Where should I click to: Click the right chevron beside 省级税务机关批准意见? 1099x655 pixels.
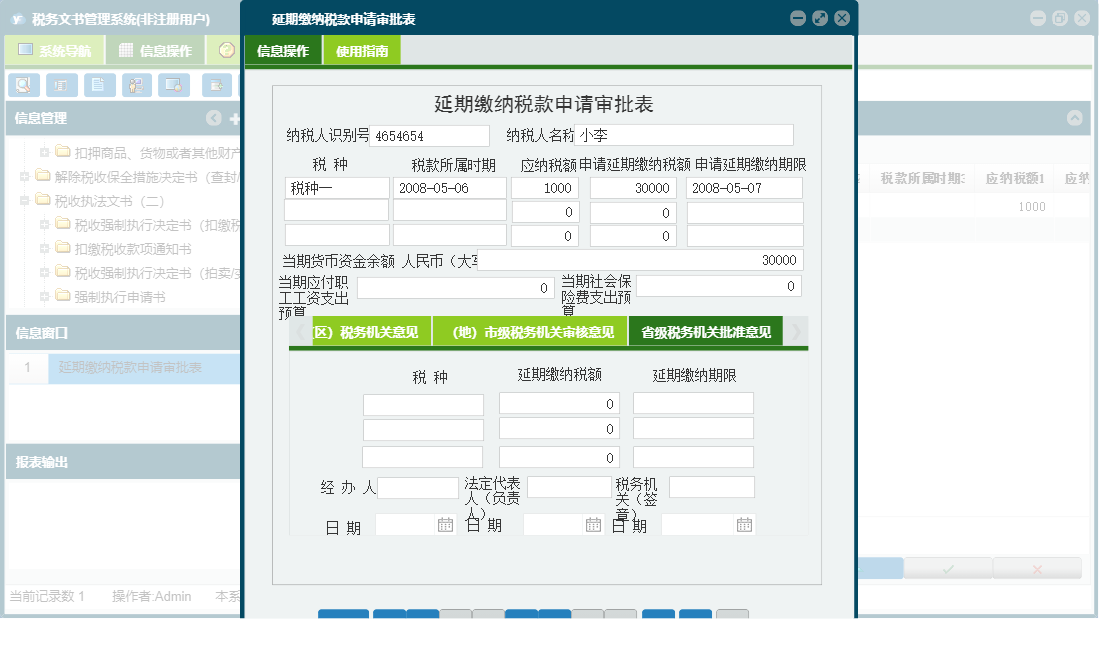795,330
